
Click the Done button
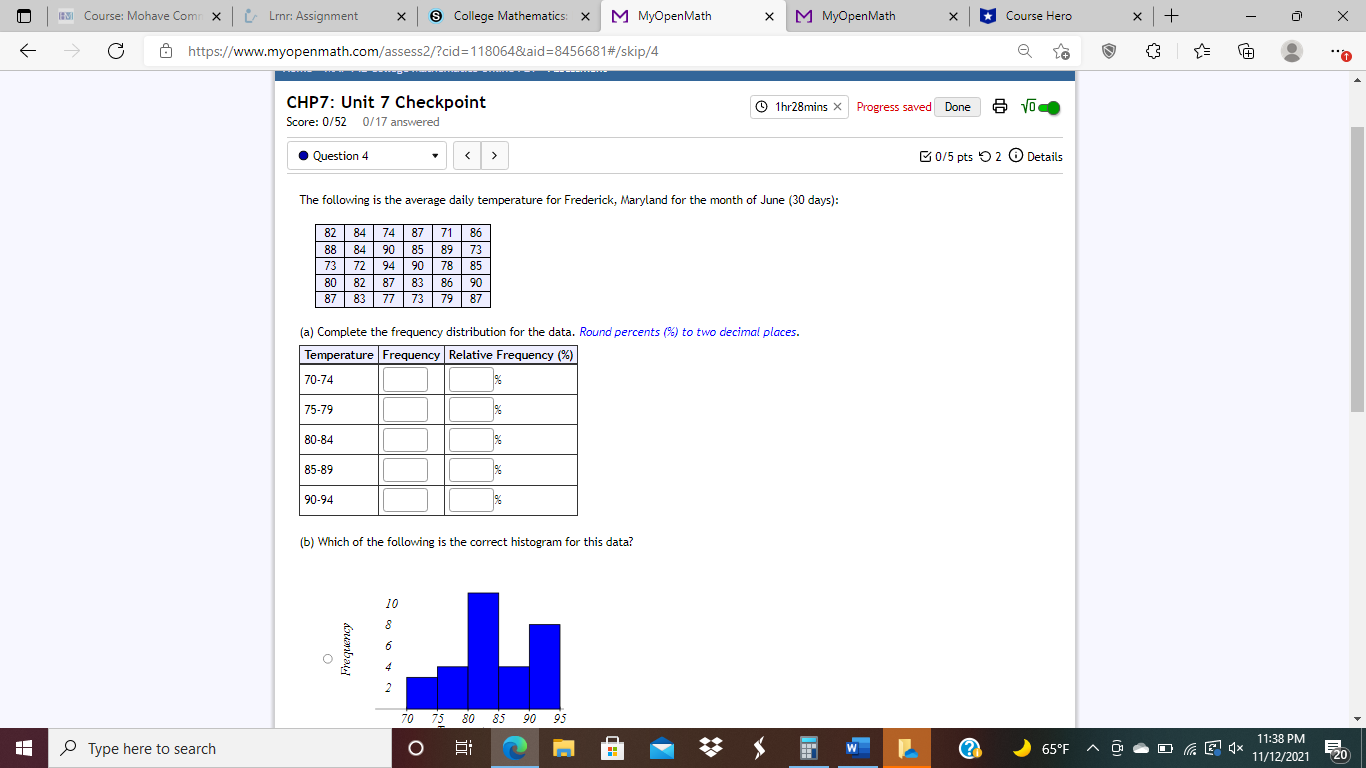point(956,106)
